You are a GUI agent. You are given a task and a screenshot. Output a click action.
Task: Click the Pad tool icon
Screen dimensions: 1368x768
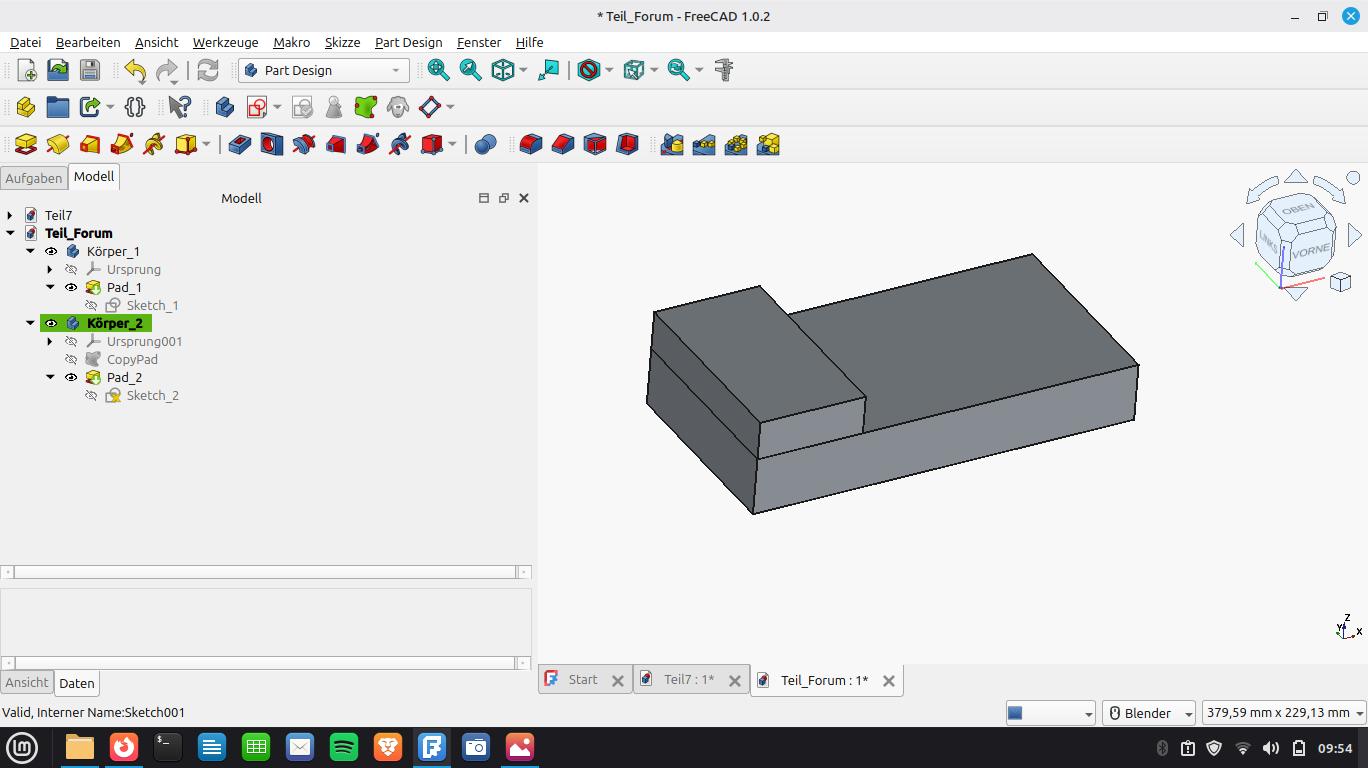[26, 145]
